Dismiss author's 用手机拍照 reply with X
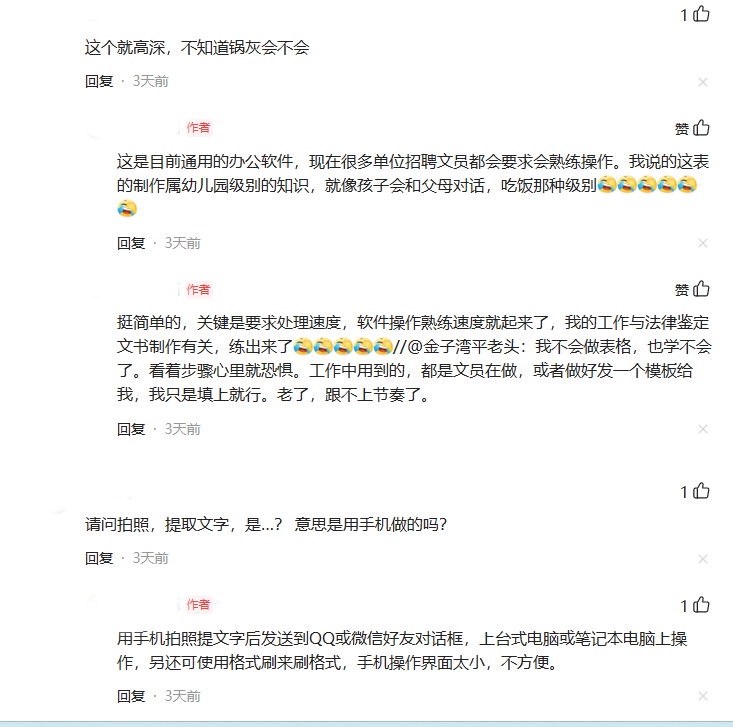 click(x=703, y=696)
